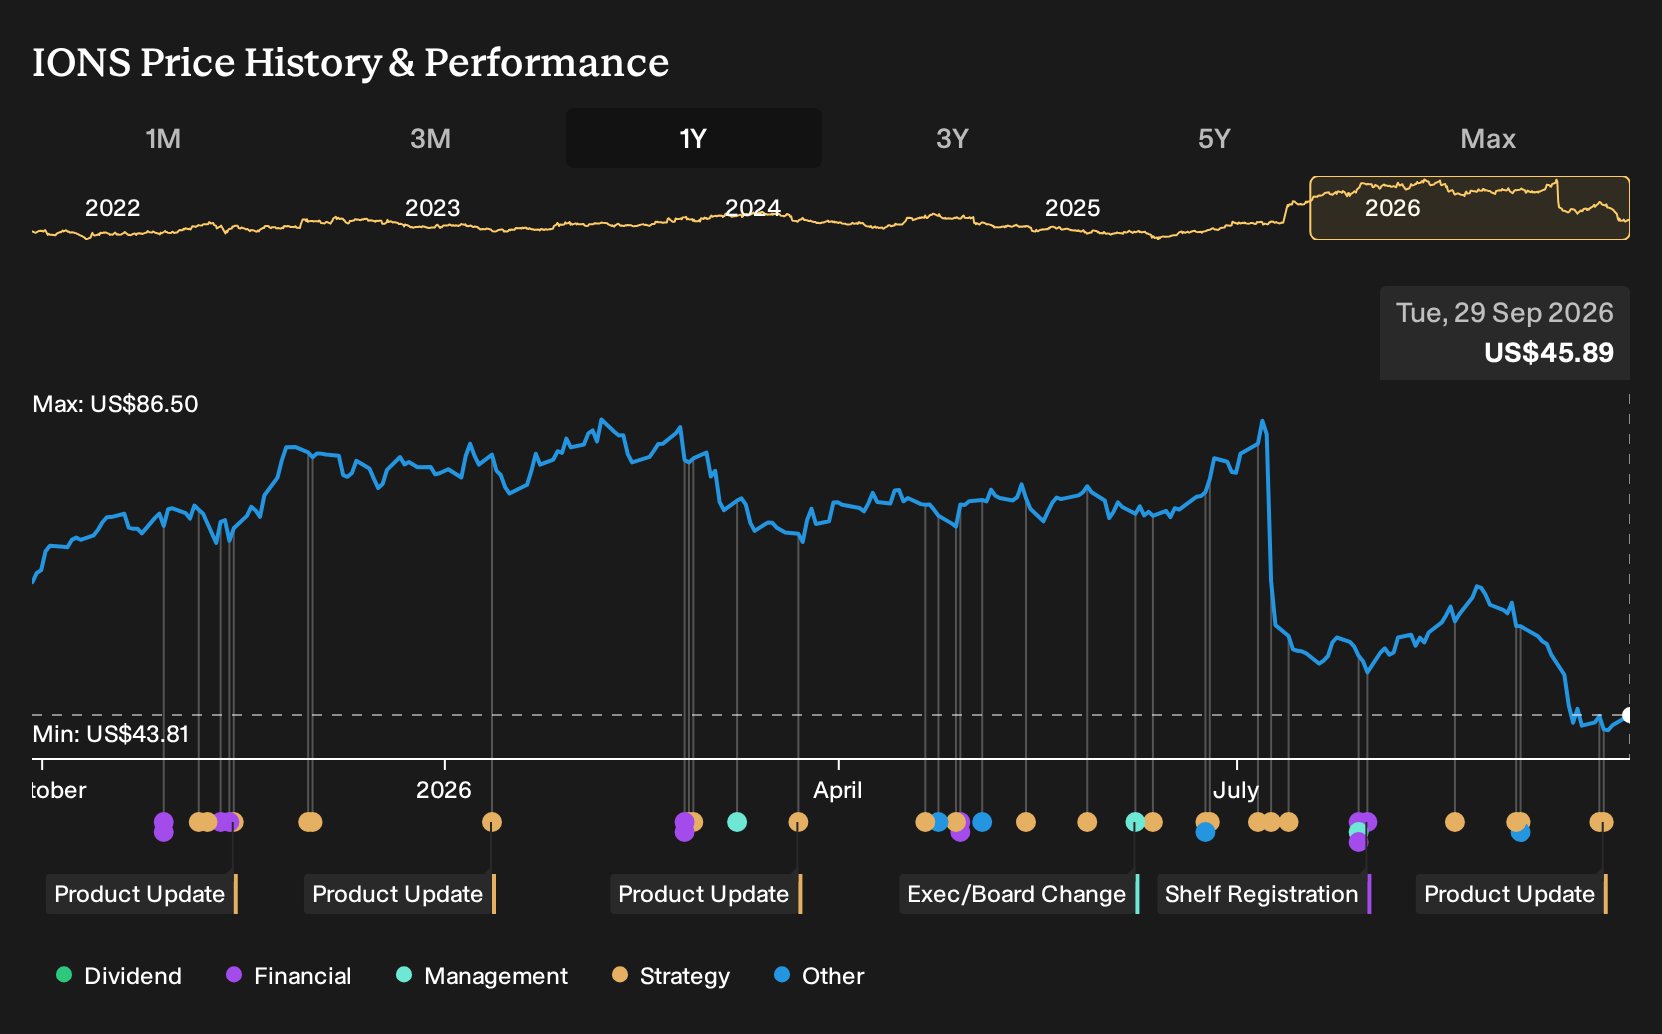1662x1034 pixels.
Task: Click the 2023 label in overview chart
Action: pos(432,208)
